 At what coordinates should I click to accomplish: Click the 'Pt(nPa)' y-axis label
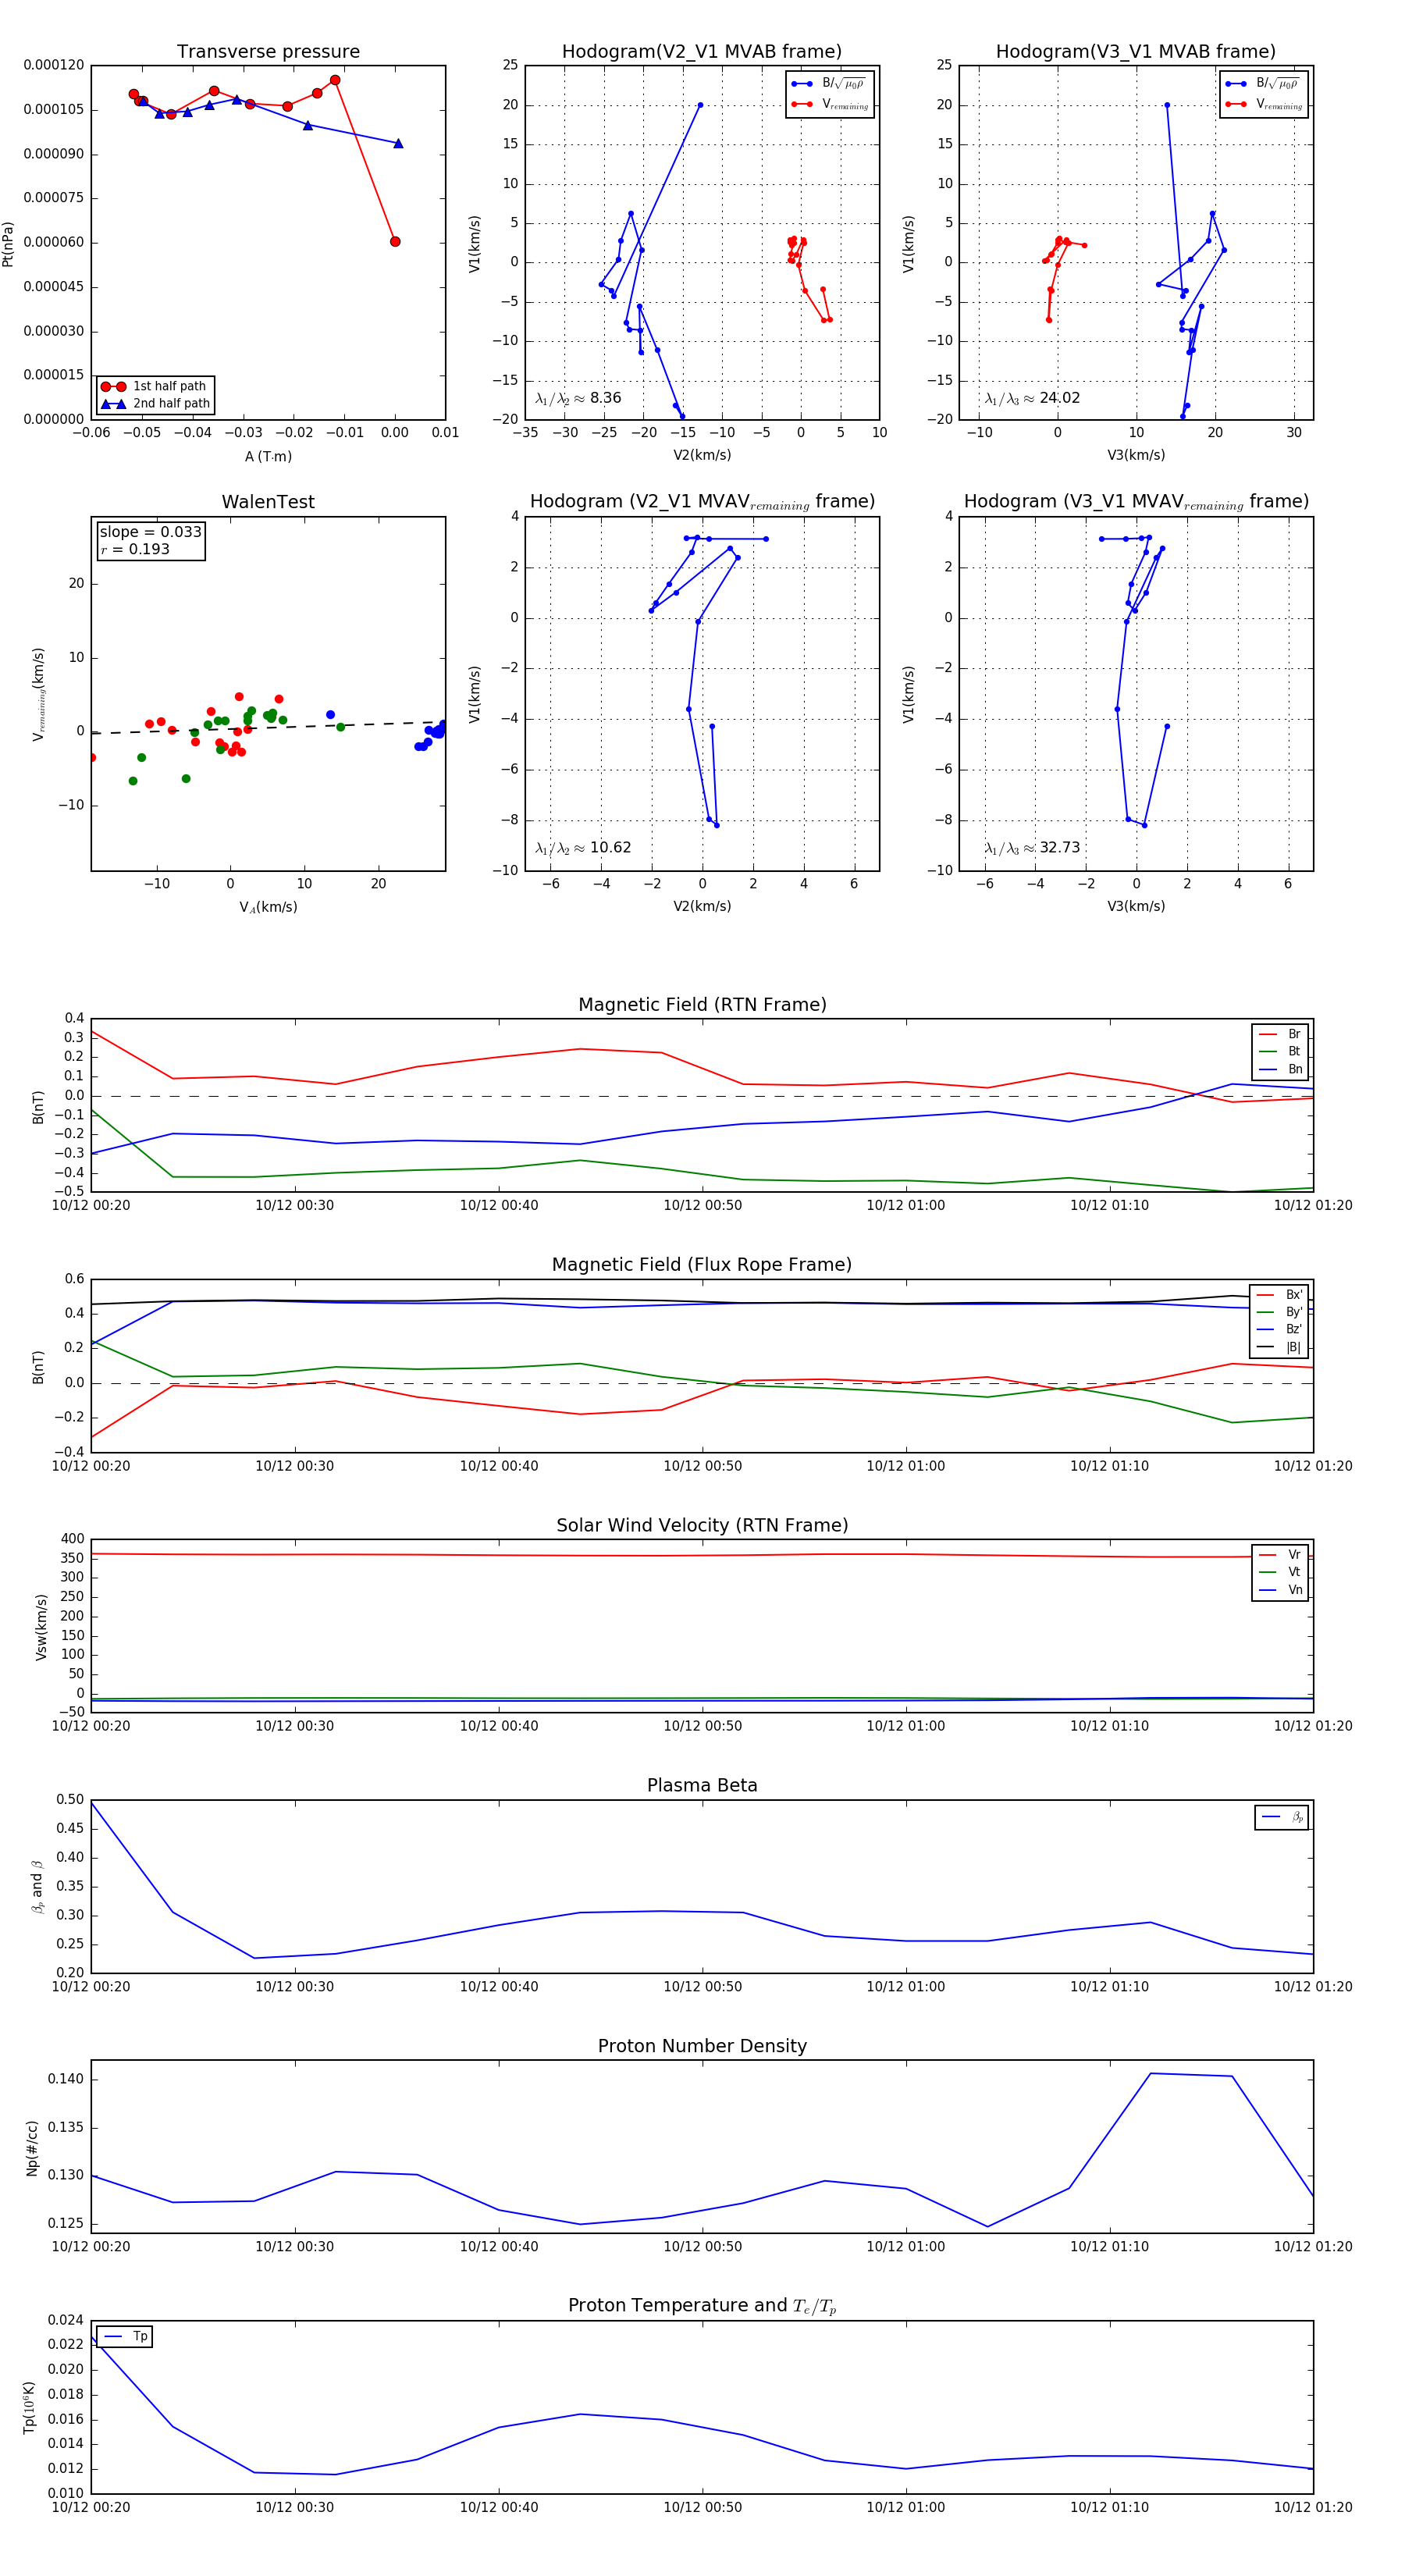point(8,243)
